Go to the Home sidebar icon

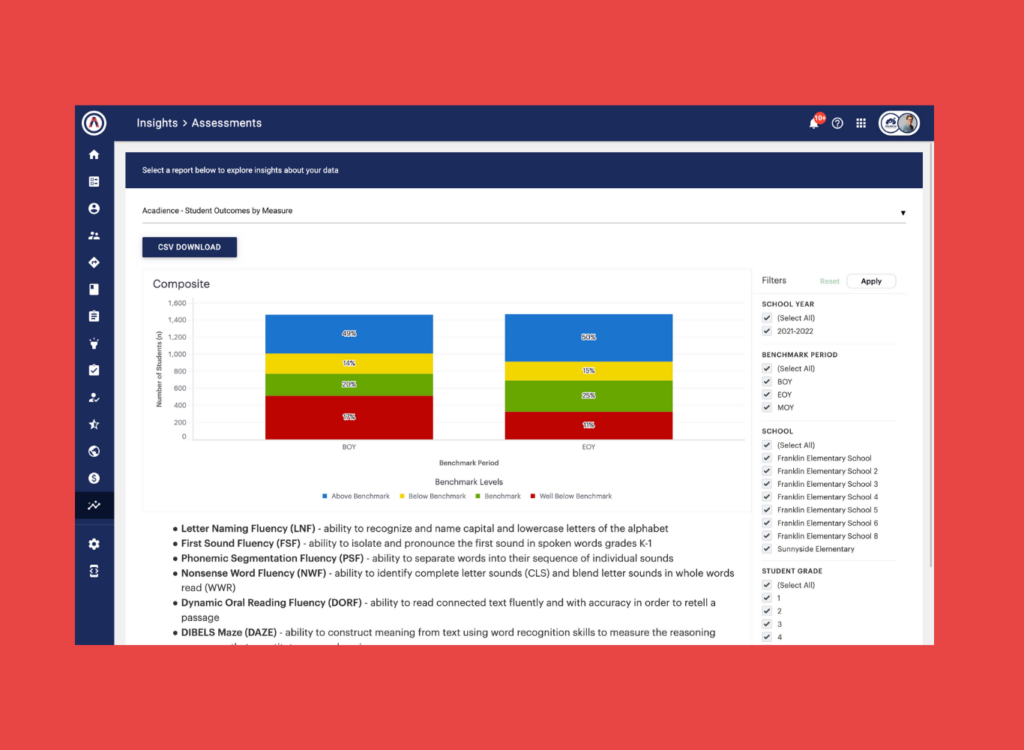click(94, 155)
